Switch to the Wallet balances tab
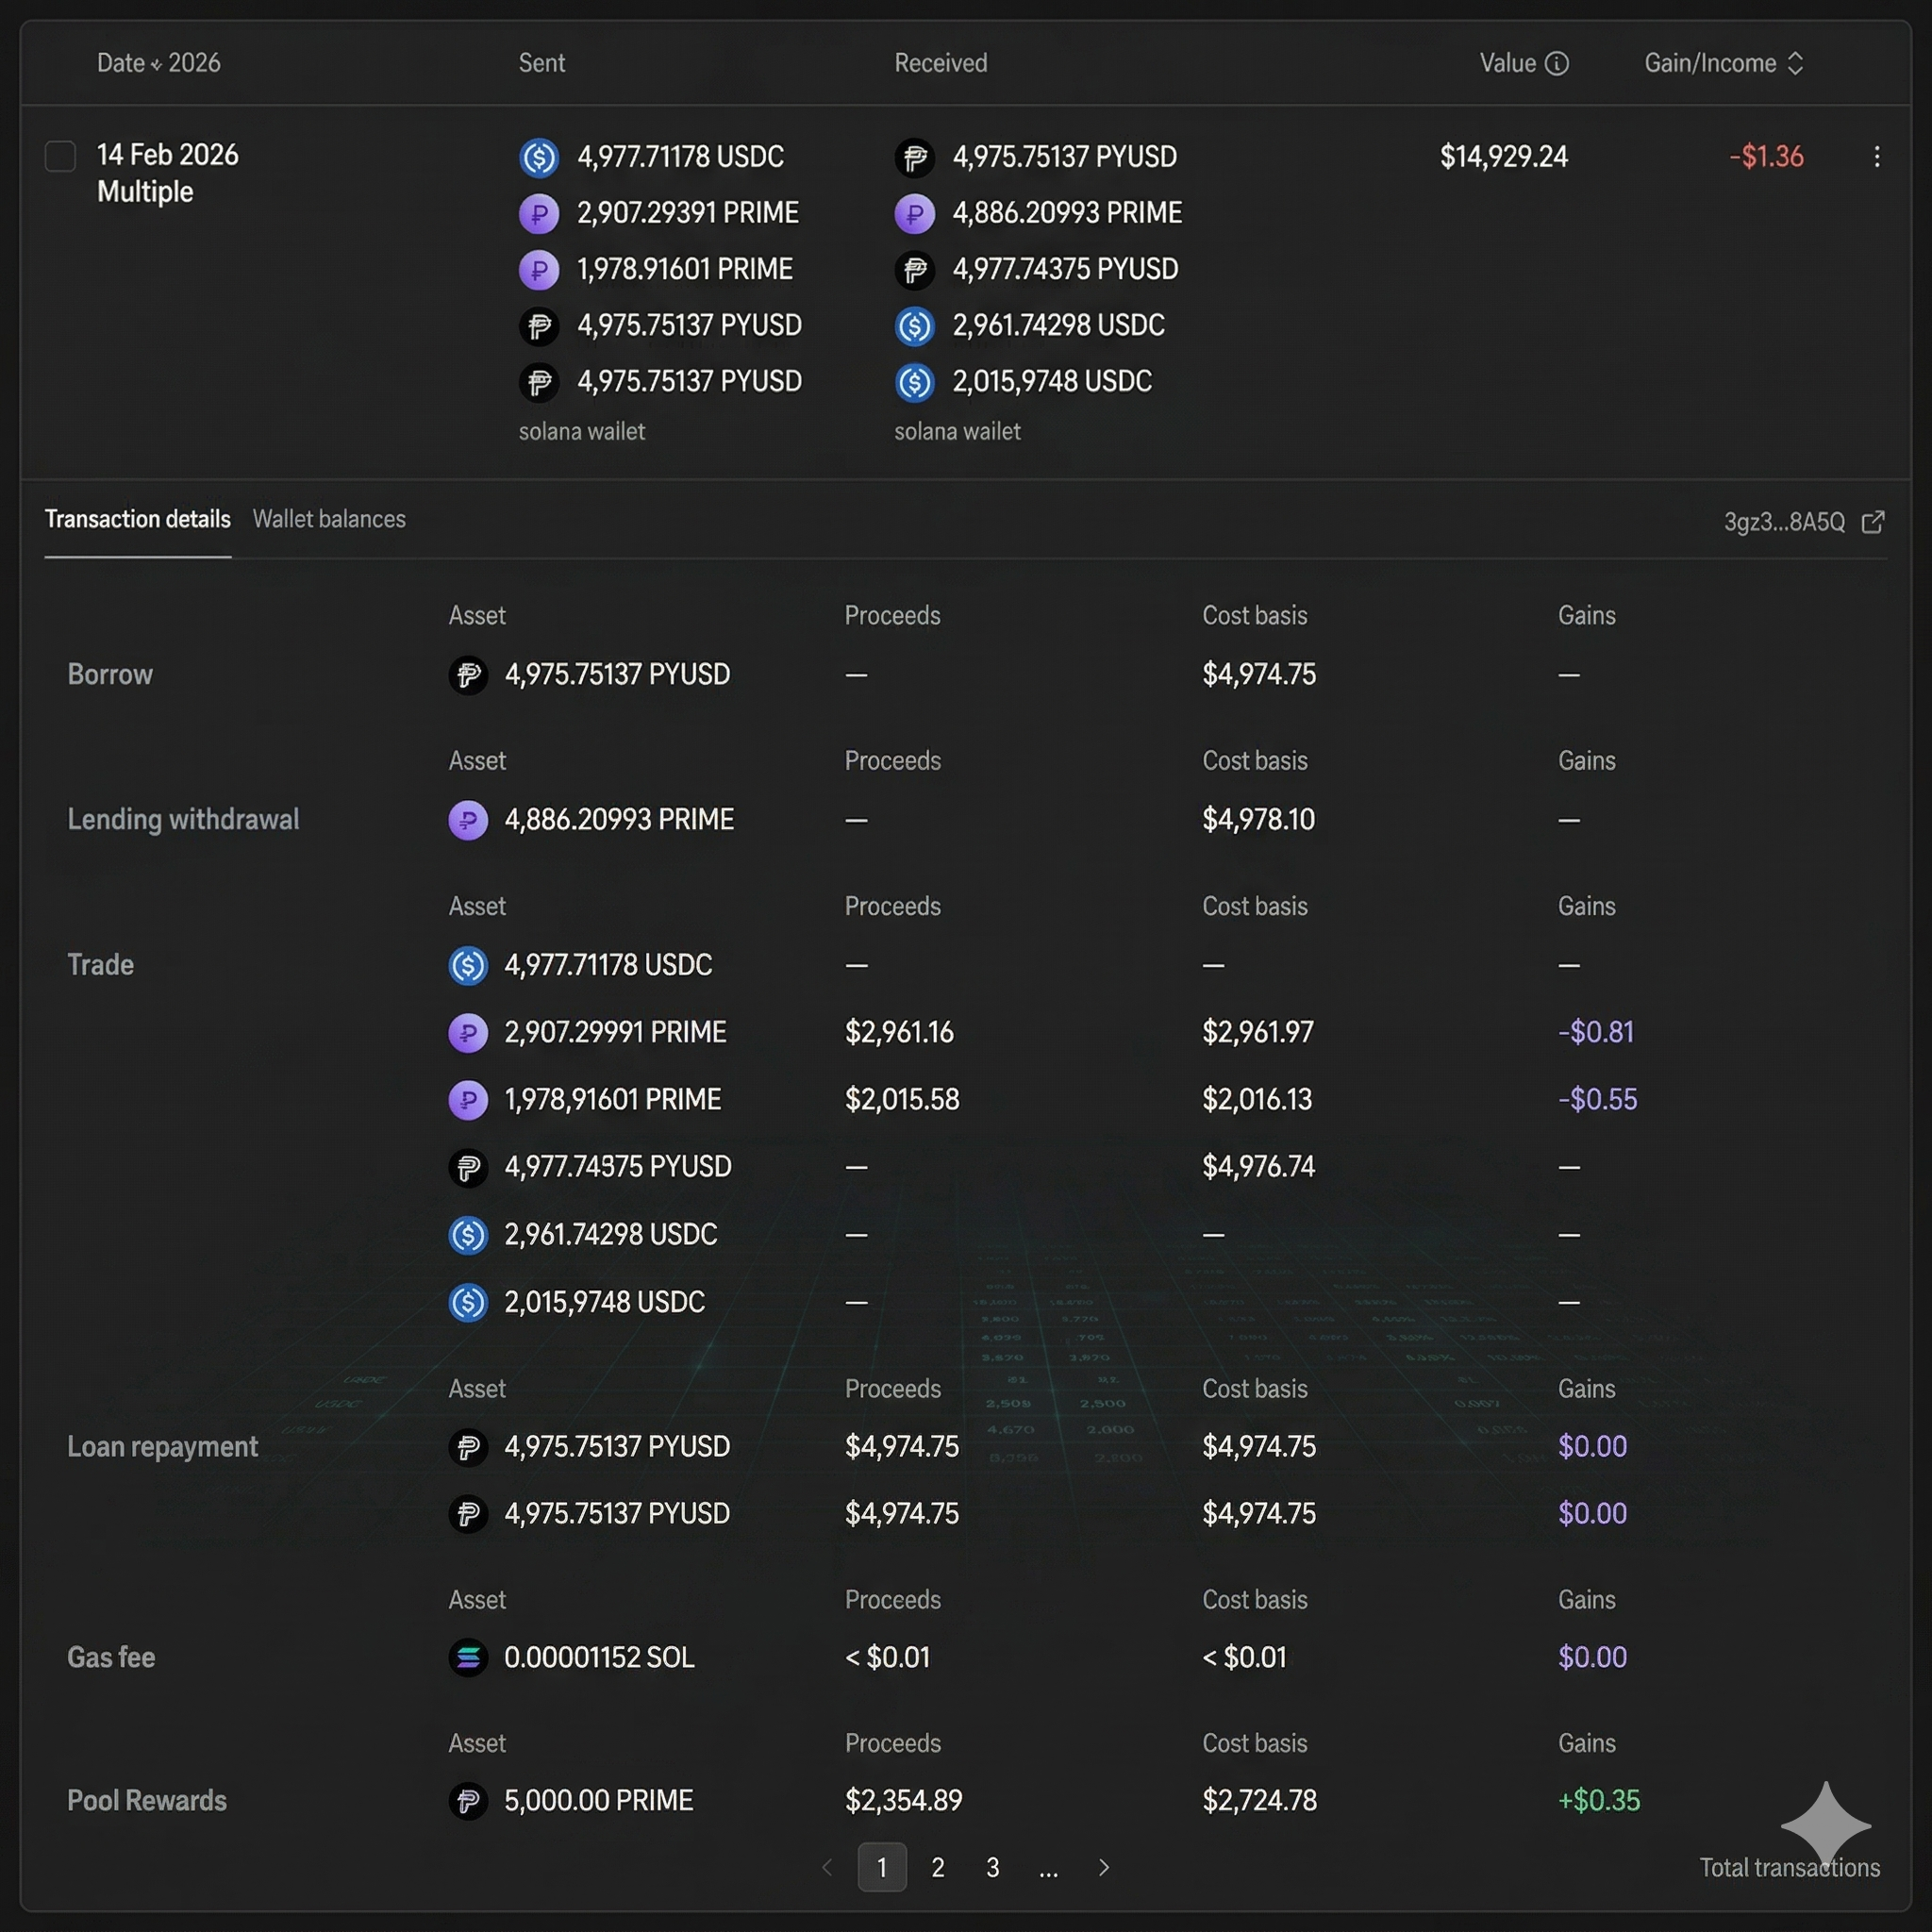This screenshot has width=1932, height=1932. [x=329, y=519]
